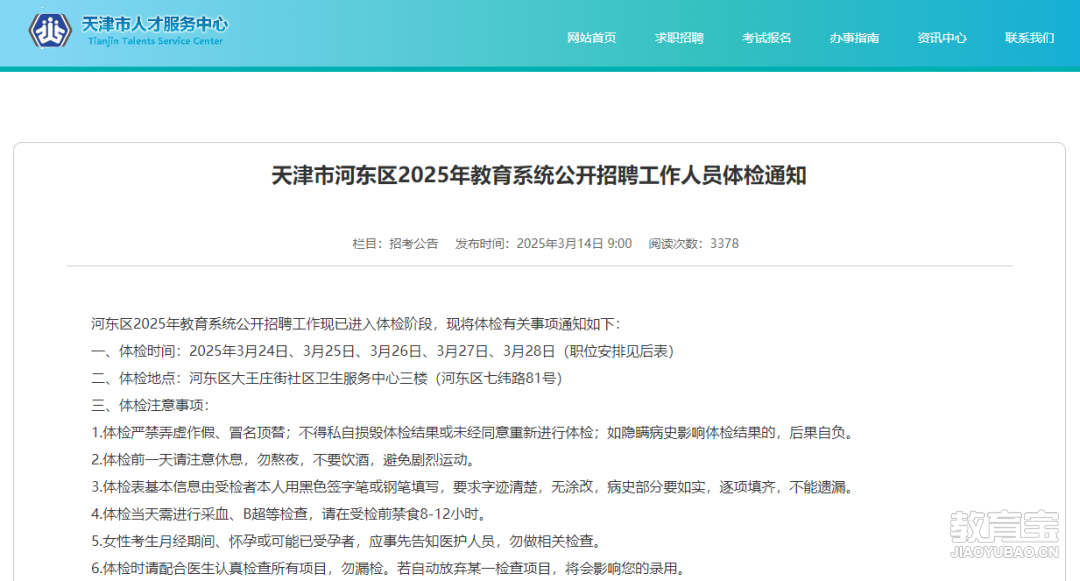Viewport: 1080px width, 581px height.
Task: Click the Tianjin Talents Service Center logo icon
Action: coord(50,30)
